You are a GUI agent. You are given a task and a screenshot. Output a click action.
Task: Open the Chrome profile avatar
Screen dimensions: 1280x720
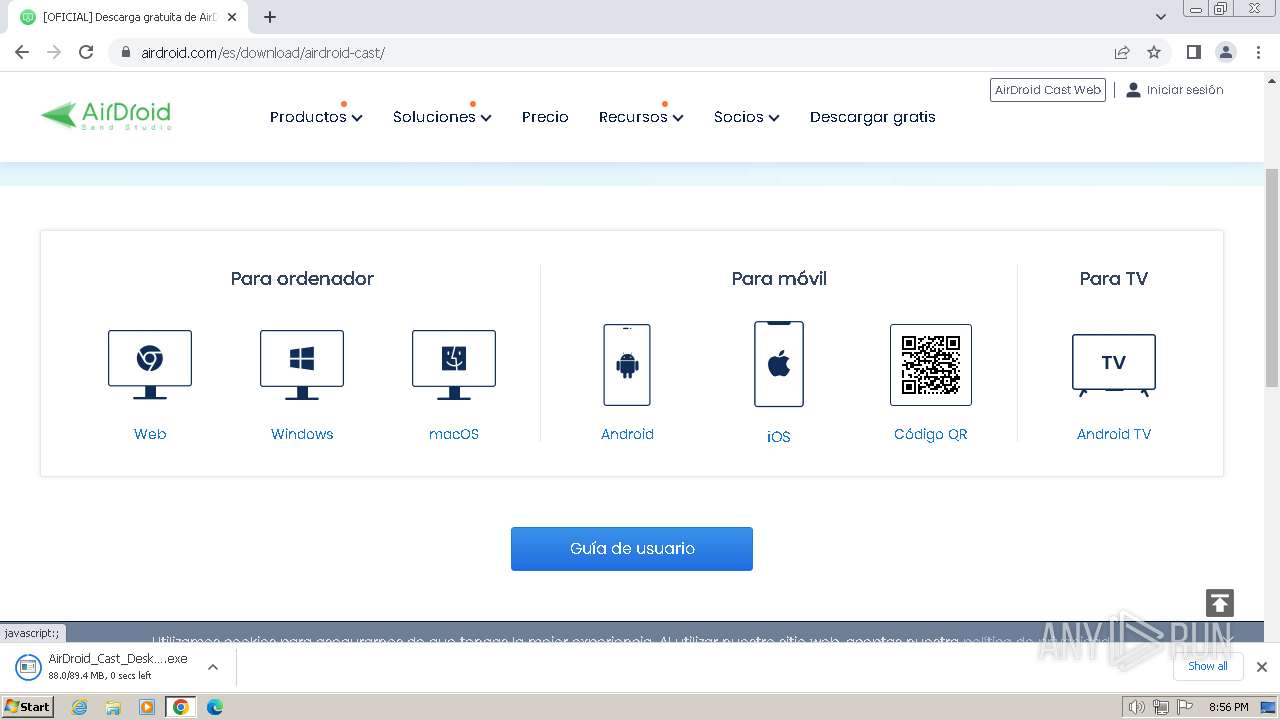coord(1226,52)
